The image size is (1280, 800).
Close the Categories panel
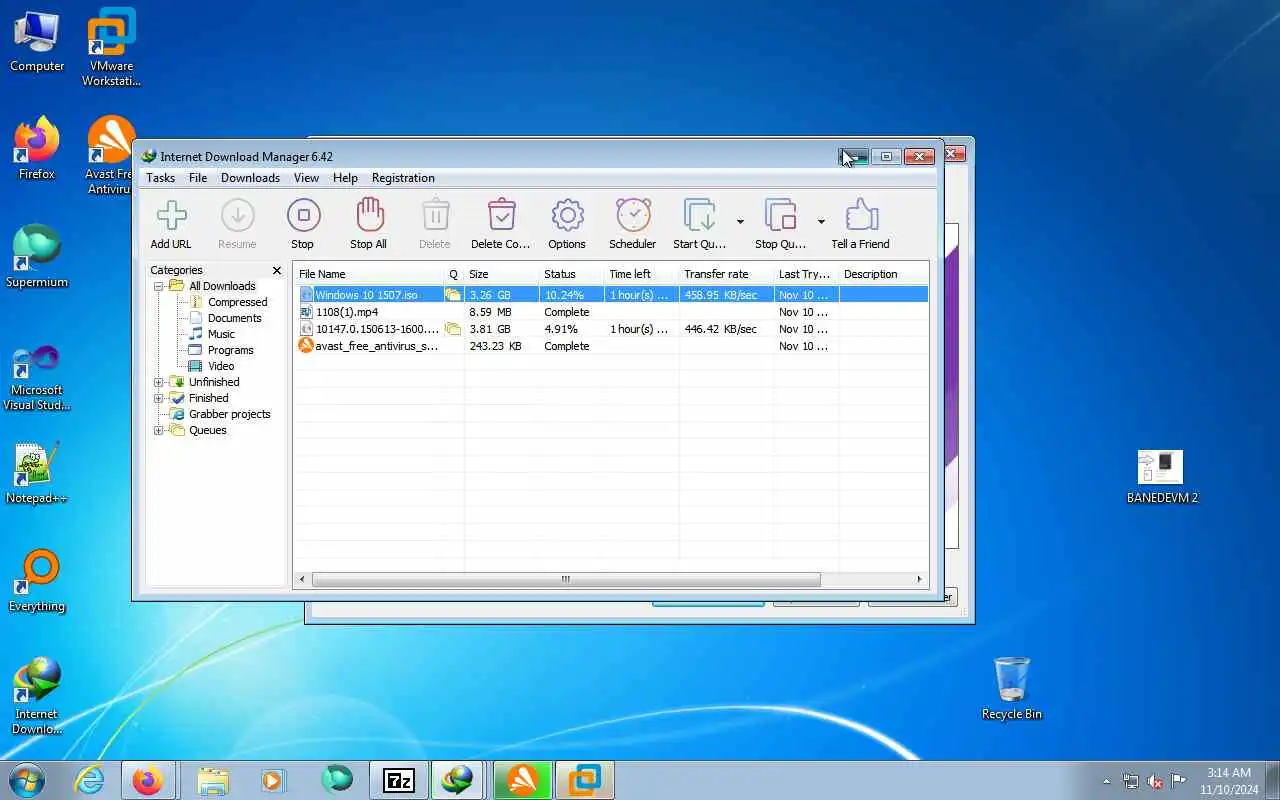(x=277, y=270)
